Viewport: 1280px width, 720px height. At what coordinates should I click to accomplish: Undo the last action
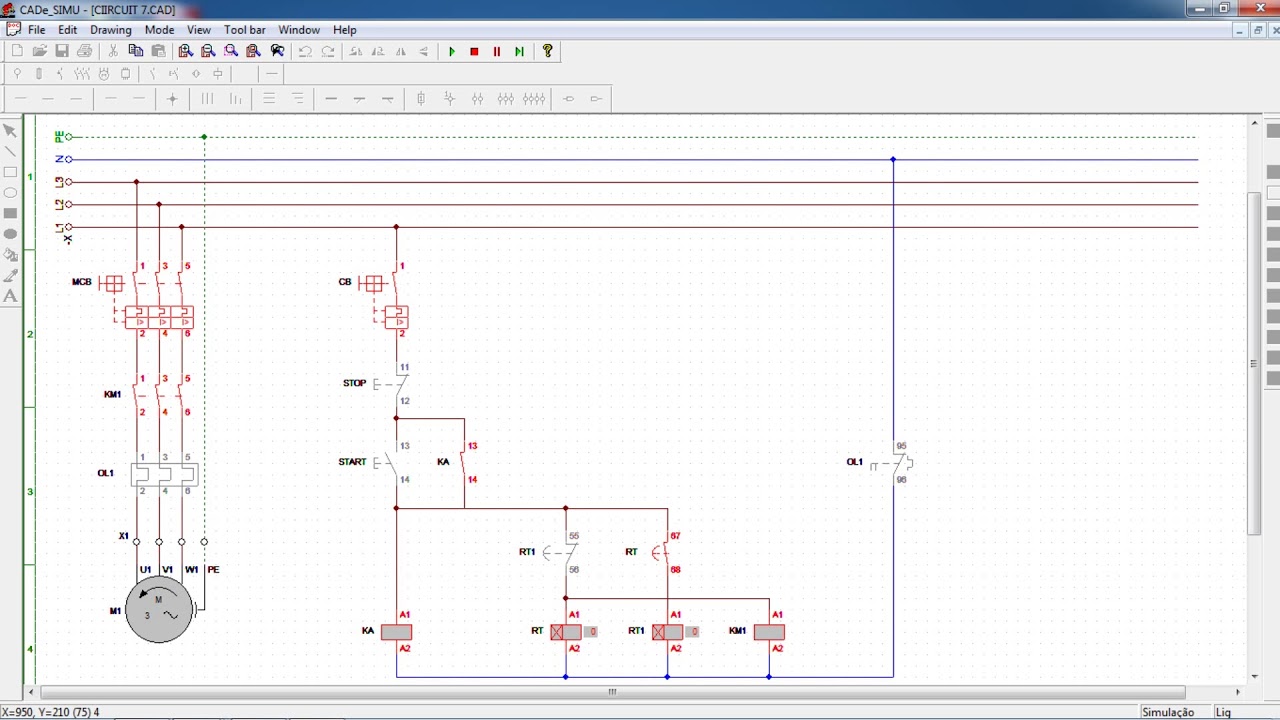[305, 51]
